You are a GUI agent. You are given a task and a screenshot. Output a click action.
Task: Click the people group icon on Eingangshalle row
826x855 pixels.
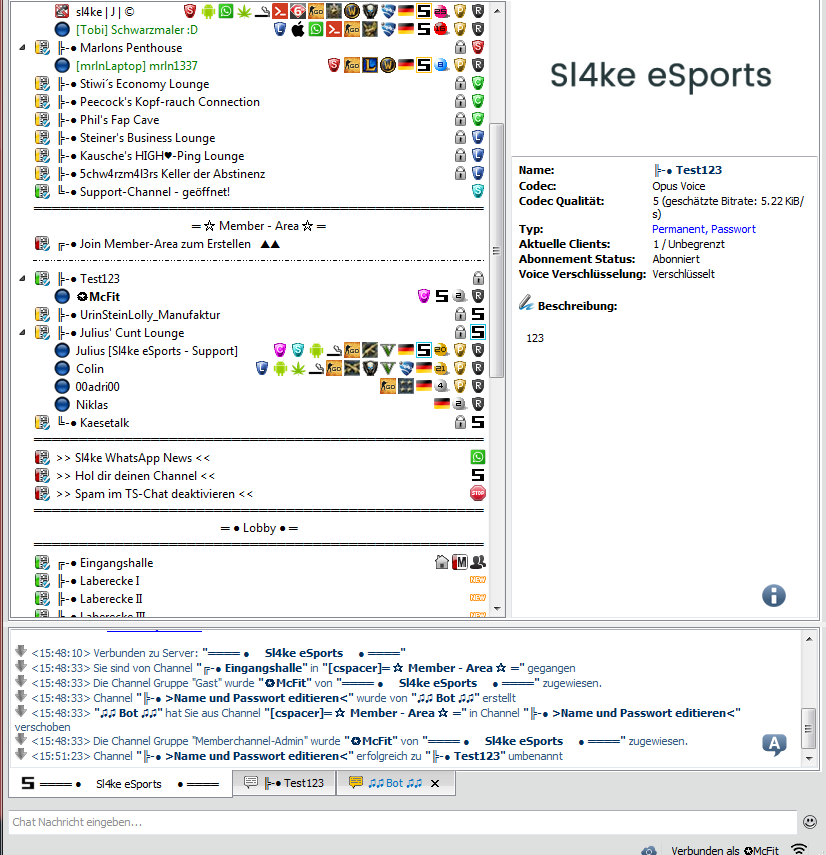478,562
